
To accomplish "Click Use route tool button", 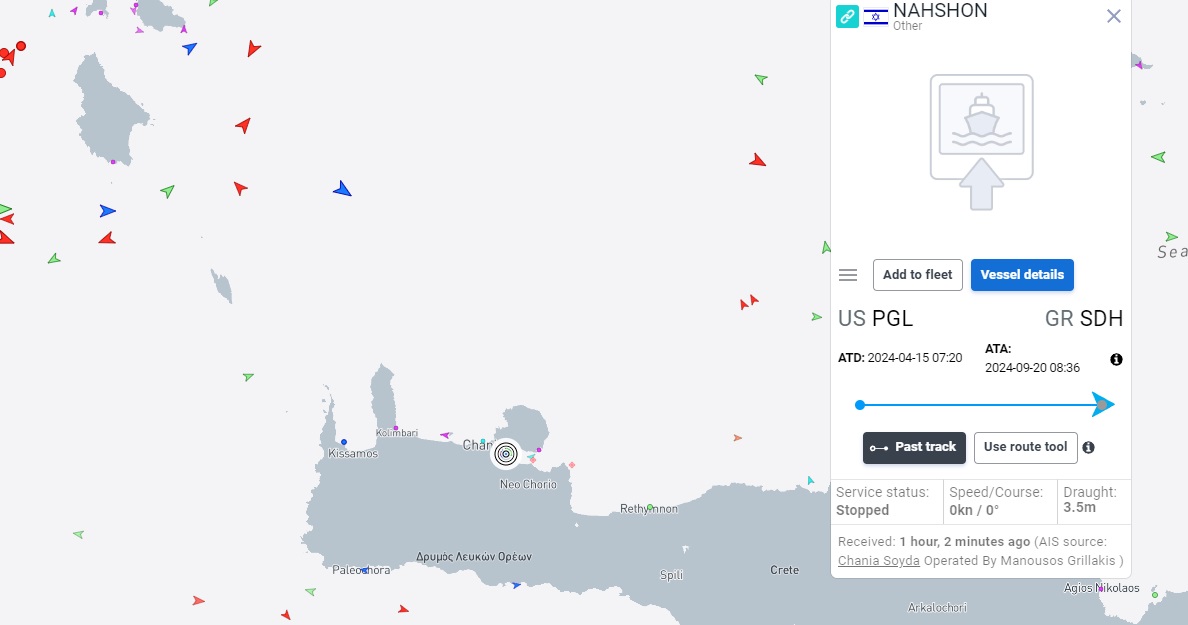I will 1025,448.
